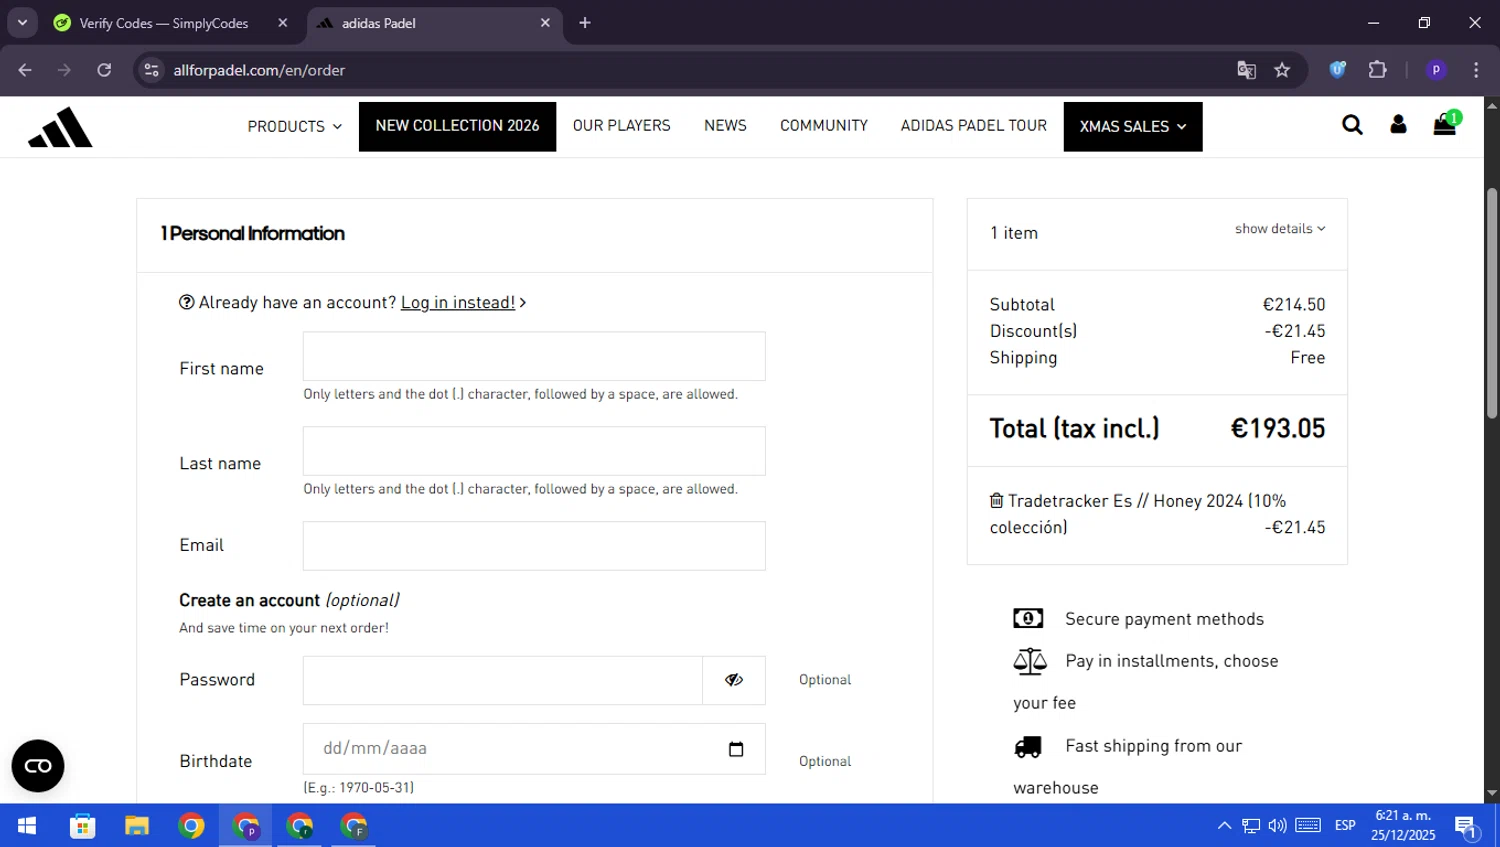Open COMMUNITY menu item
This screenshot has height=847, width=1500.
[824, 126]
